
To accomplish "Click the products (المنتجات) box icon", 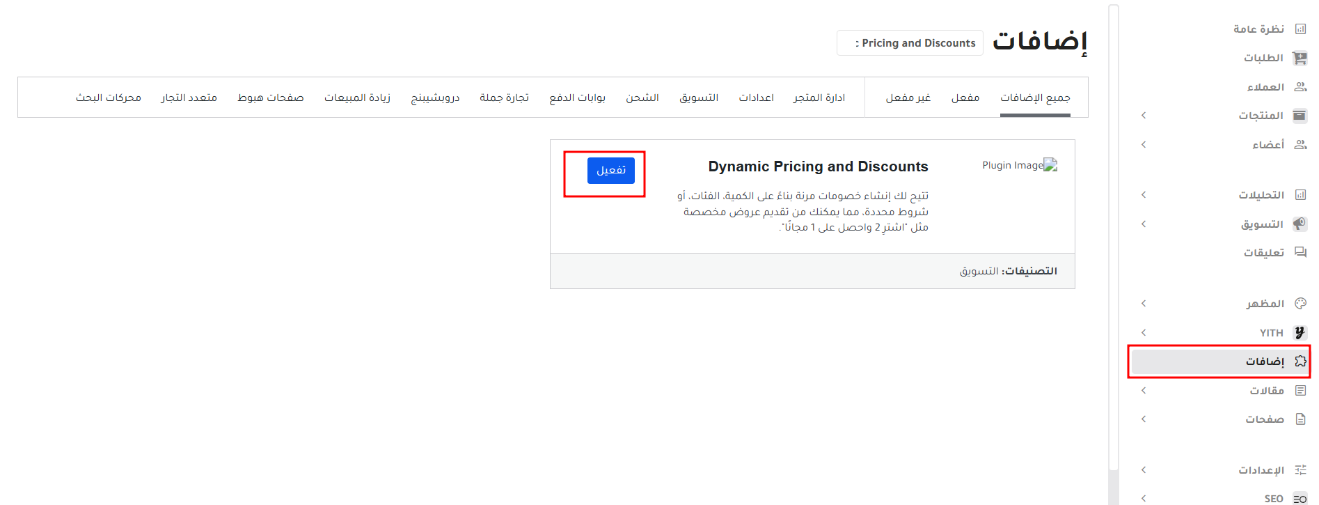I will point(1301,116).
